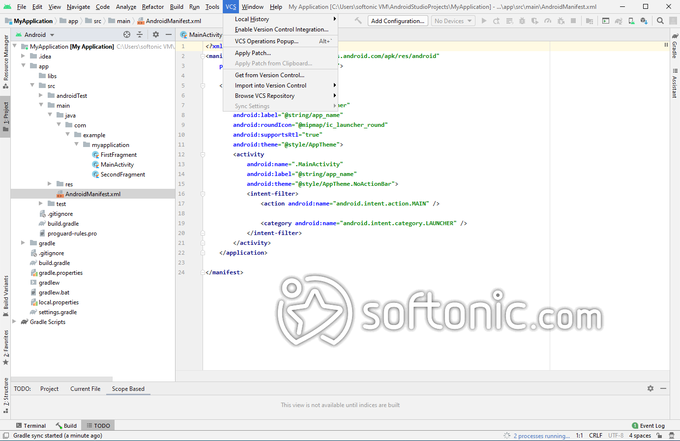Select the MainActivity editor tab
This screenshot has width=680, height=441.
click(x=201, y=35)
